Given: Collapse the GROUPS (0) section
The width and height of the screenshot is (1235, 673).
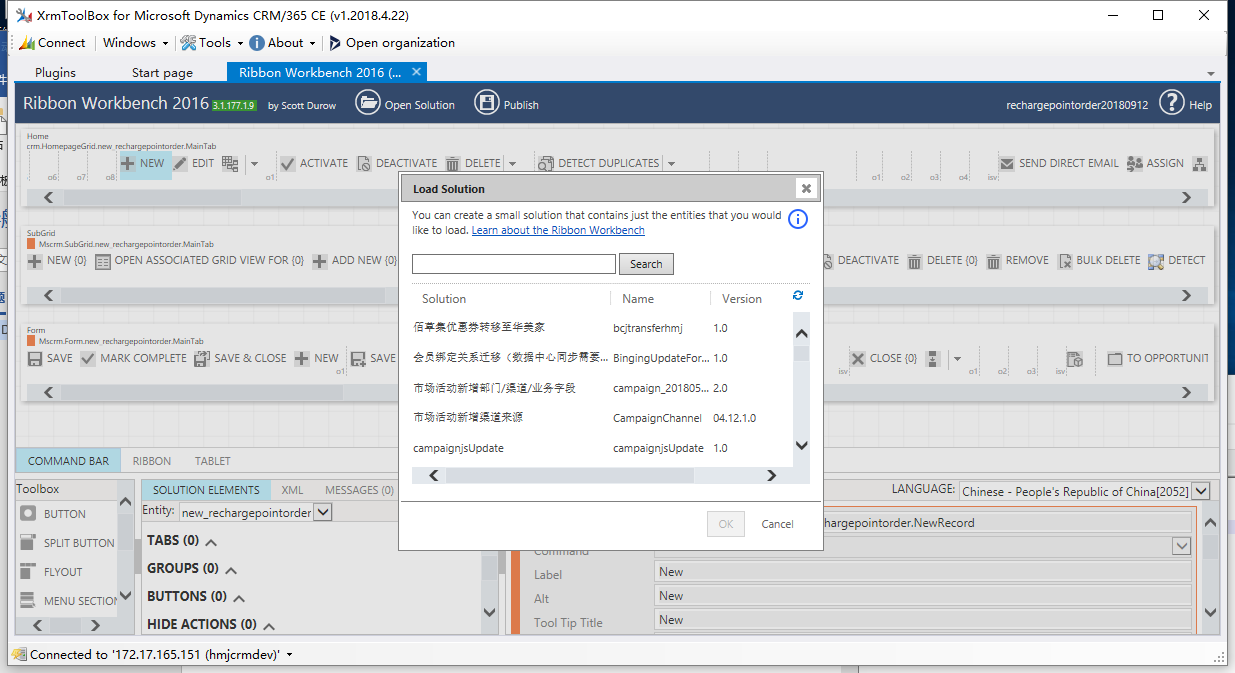Looking at the screenshot, I should tap(231, 569).
